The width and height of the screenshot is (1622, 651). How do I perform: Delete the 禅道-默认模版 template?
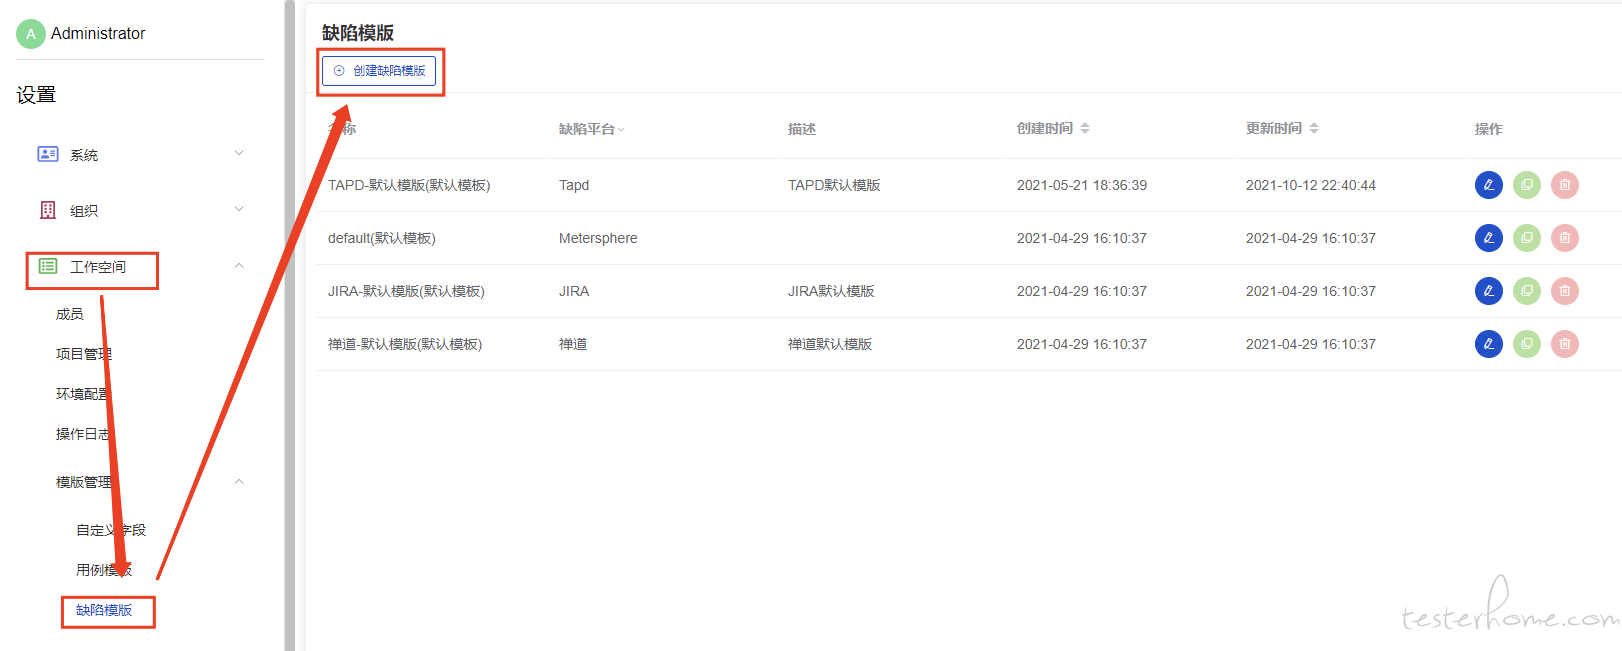[x=1565, y=344]
